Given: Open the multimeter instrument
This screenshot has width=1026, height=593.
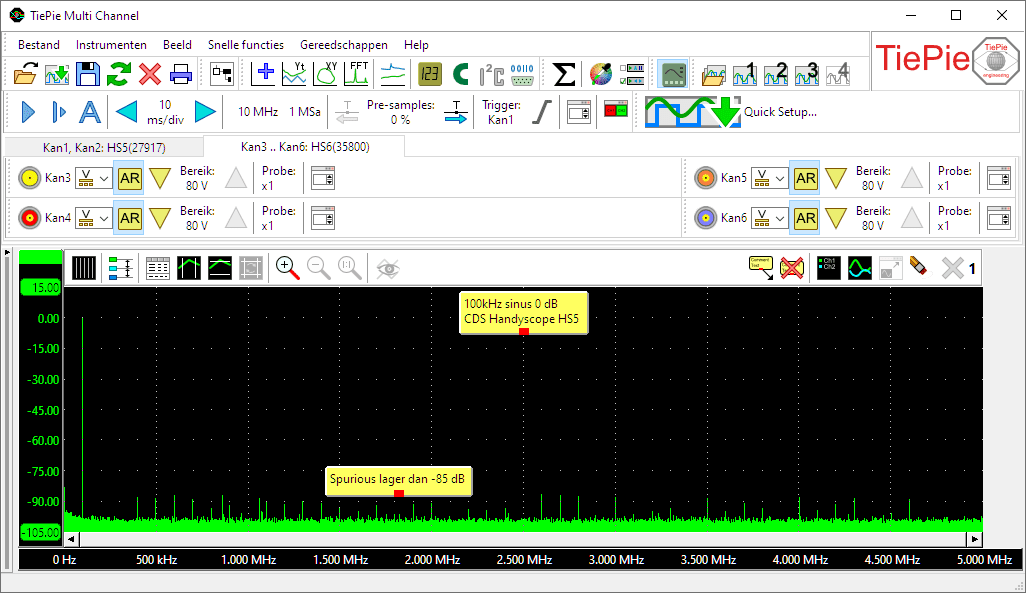Looking at the screenshot, I should coord(431,74).
